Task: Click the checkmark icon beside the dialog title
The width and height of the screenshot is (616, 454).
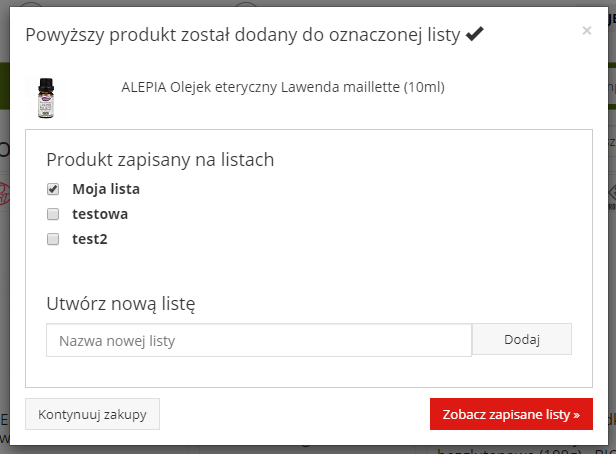Action: (475, 34)
